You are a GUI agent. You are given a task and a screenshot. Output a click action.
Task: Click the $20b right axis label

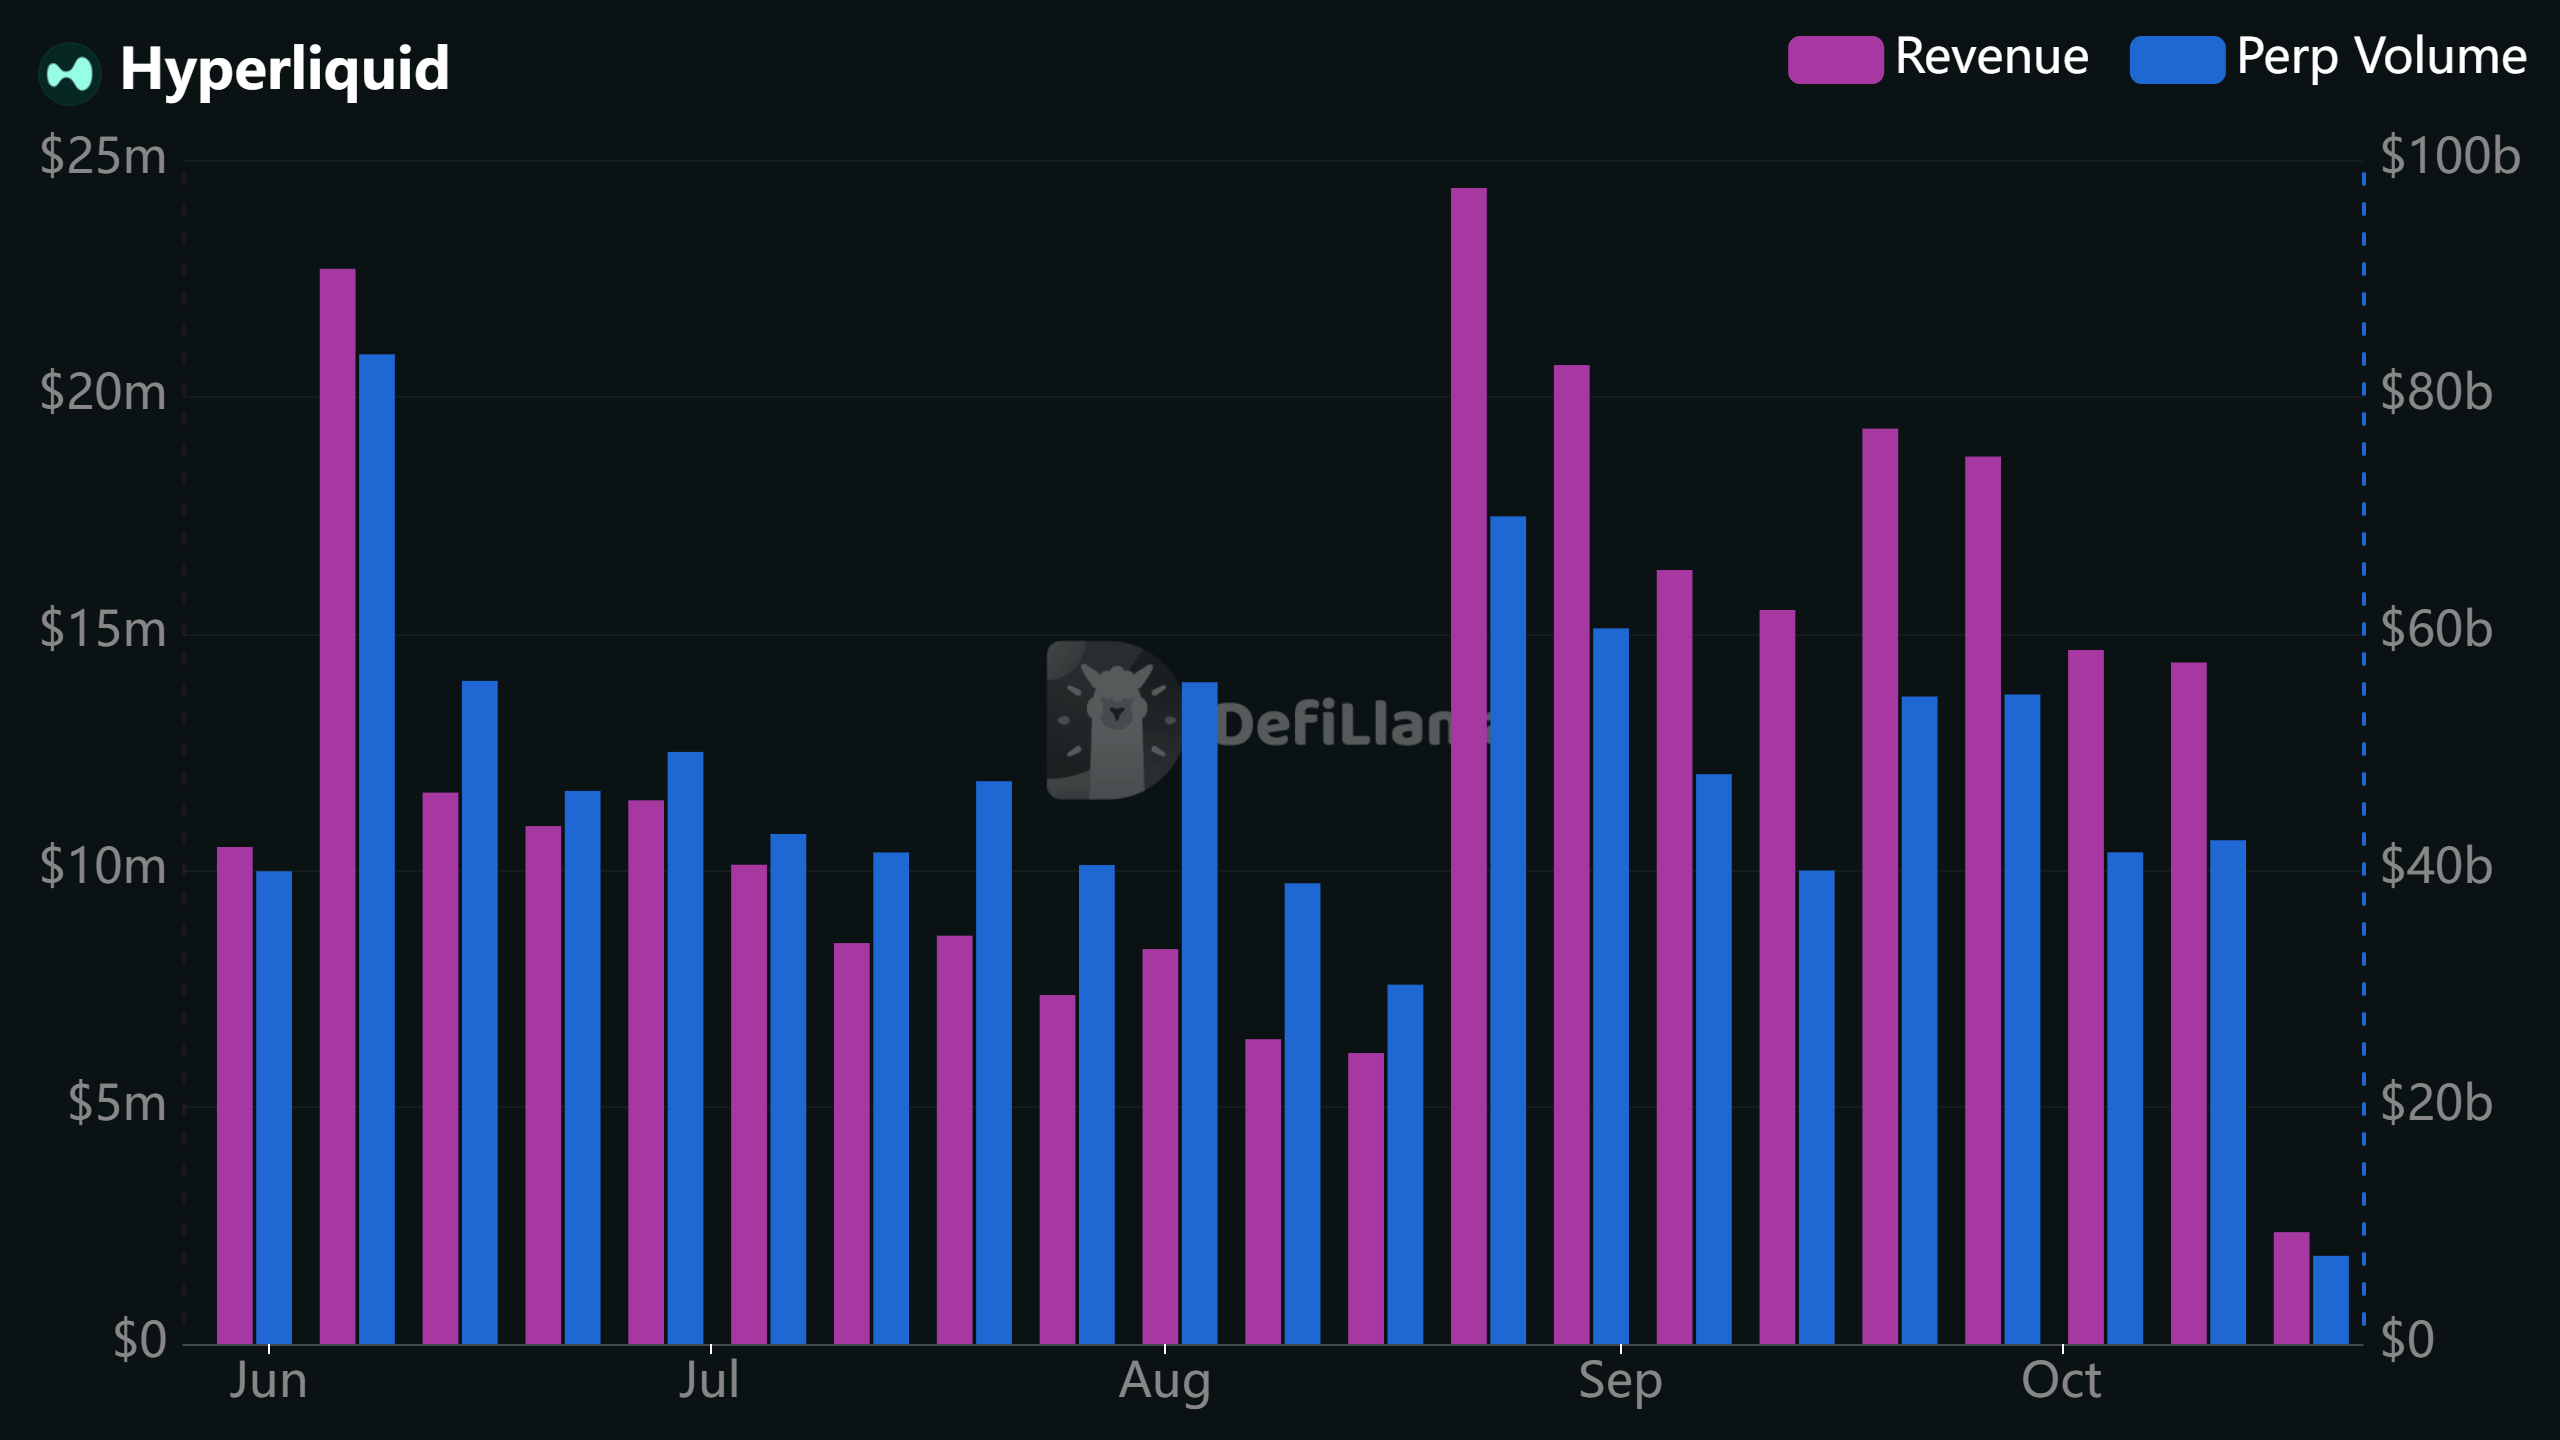(2436, 1103)
